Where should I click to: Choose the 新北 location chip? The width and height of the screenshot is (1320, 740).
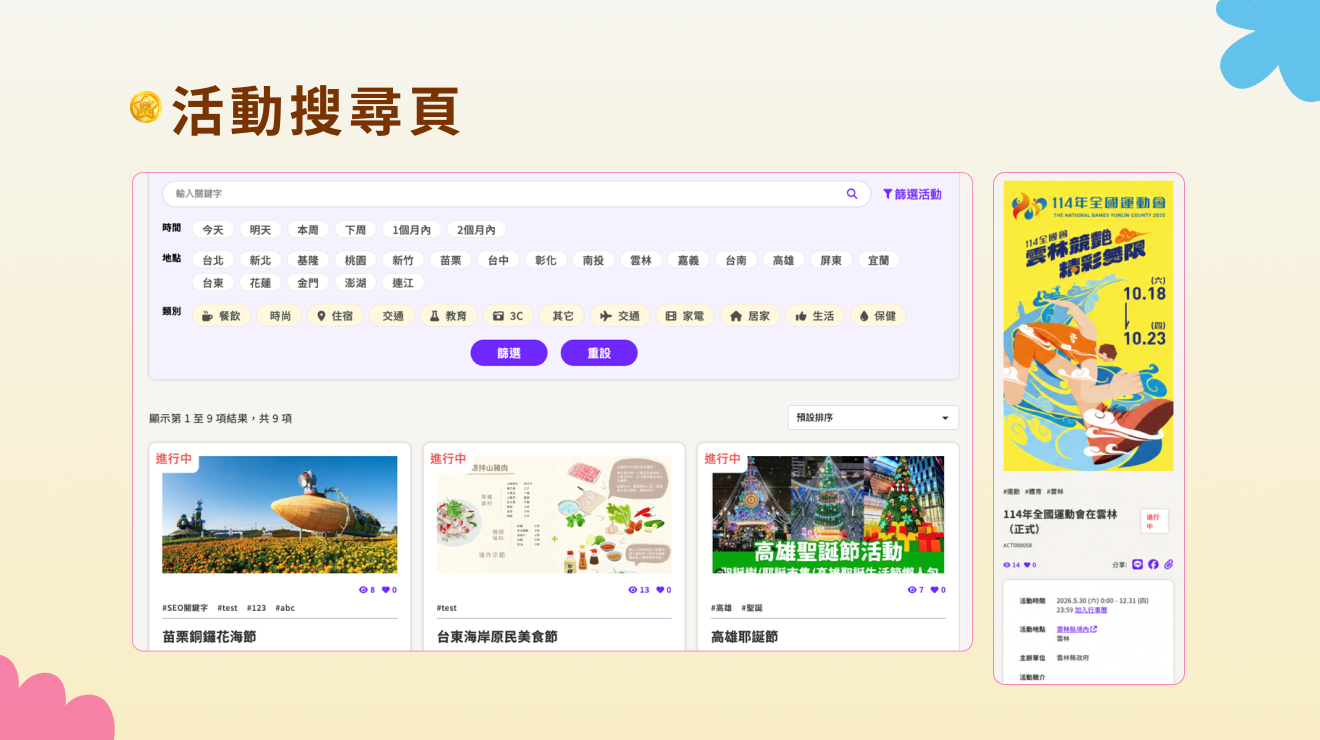point(260,260)
